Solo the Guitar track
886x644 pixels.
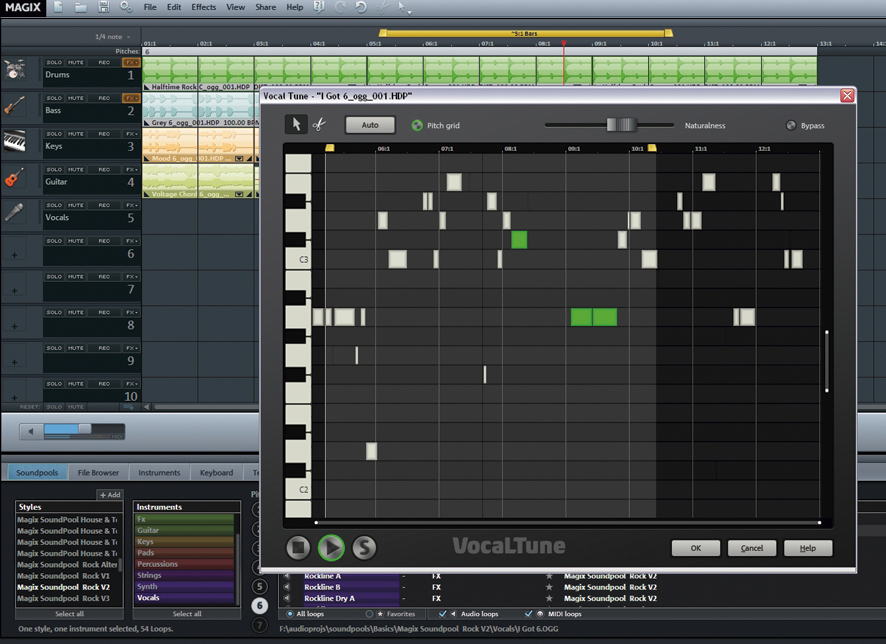[54, 169]
